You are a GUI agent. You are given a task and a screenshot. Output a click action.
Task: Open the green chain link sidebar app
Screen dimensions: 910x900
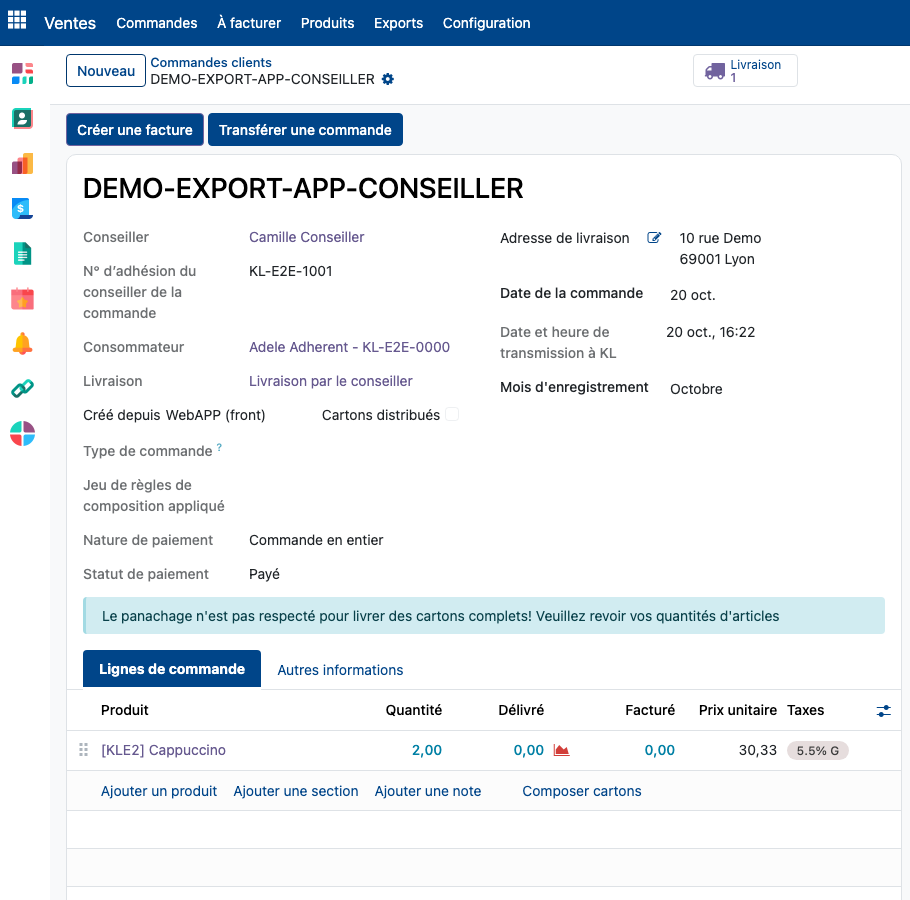point(23,389)
